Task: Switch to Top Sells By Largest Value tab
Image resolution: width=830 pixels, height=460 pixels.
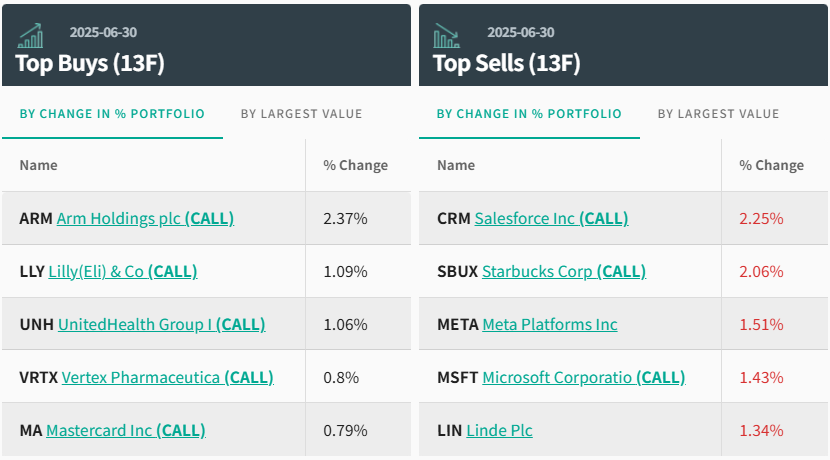Action: [x=718, y=114]
